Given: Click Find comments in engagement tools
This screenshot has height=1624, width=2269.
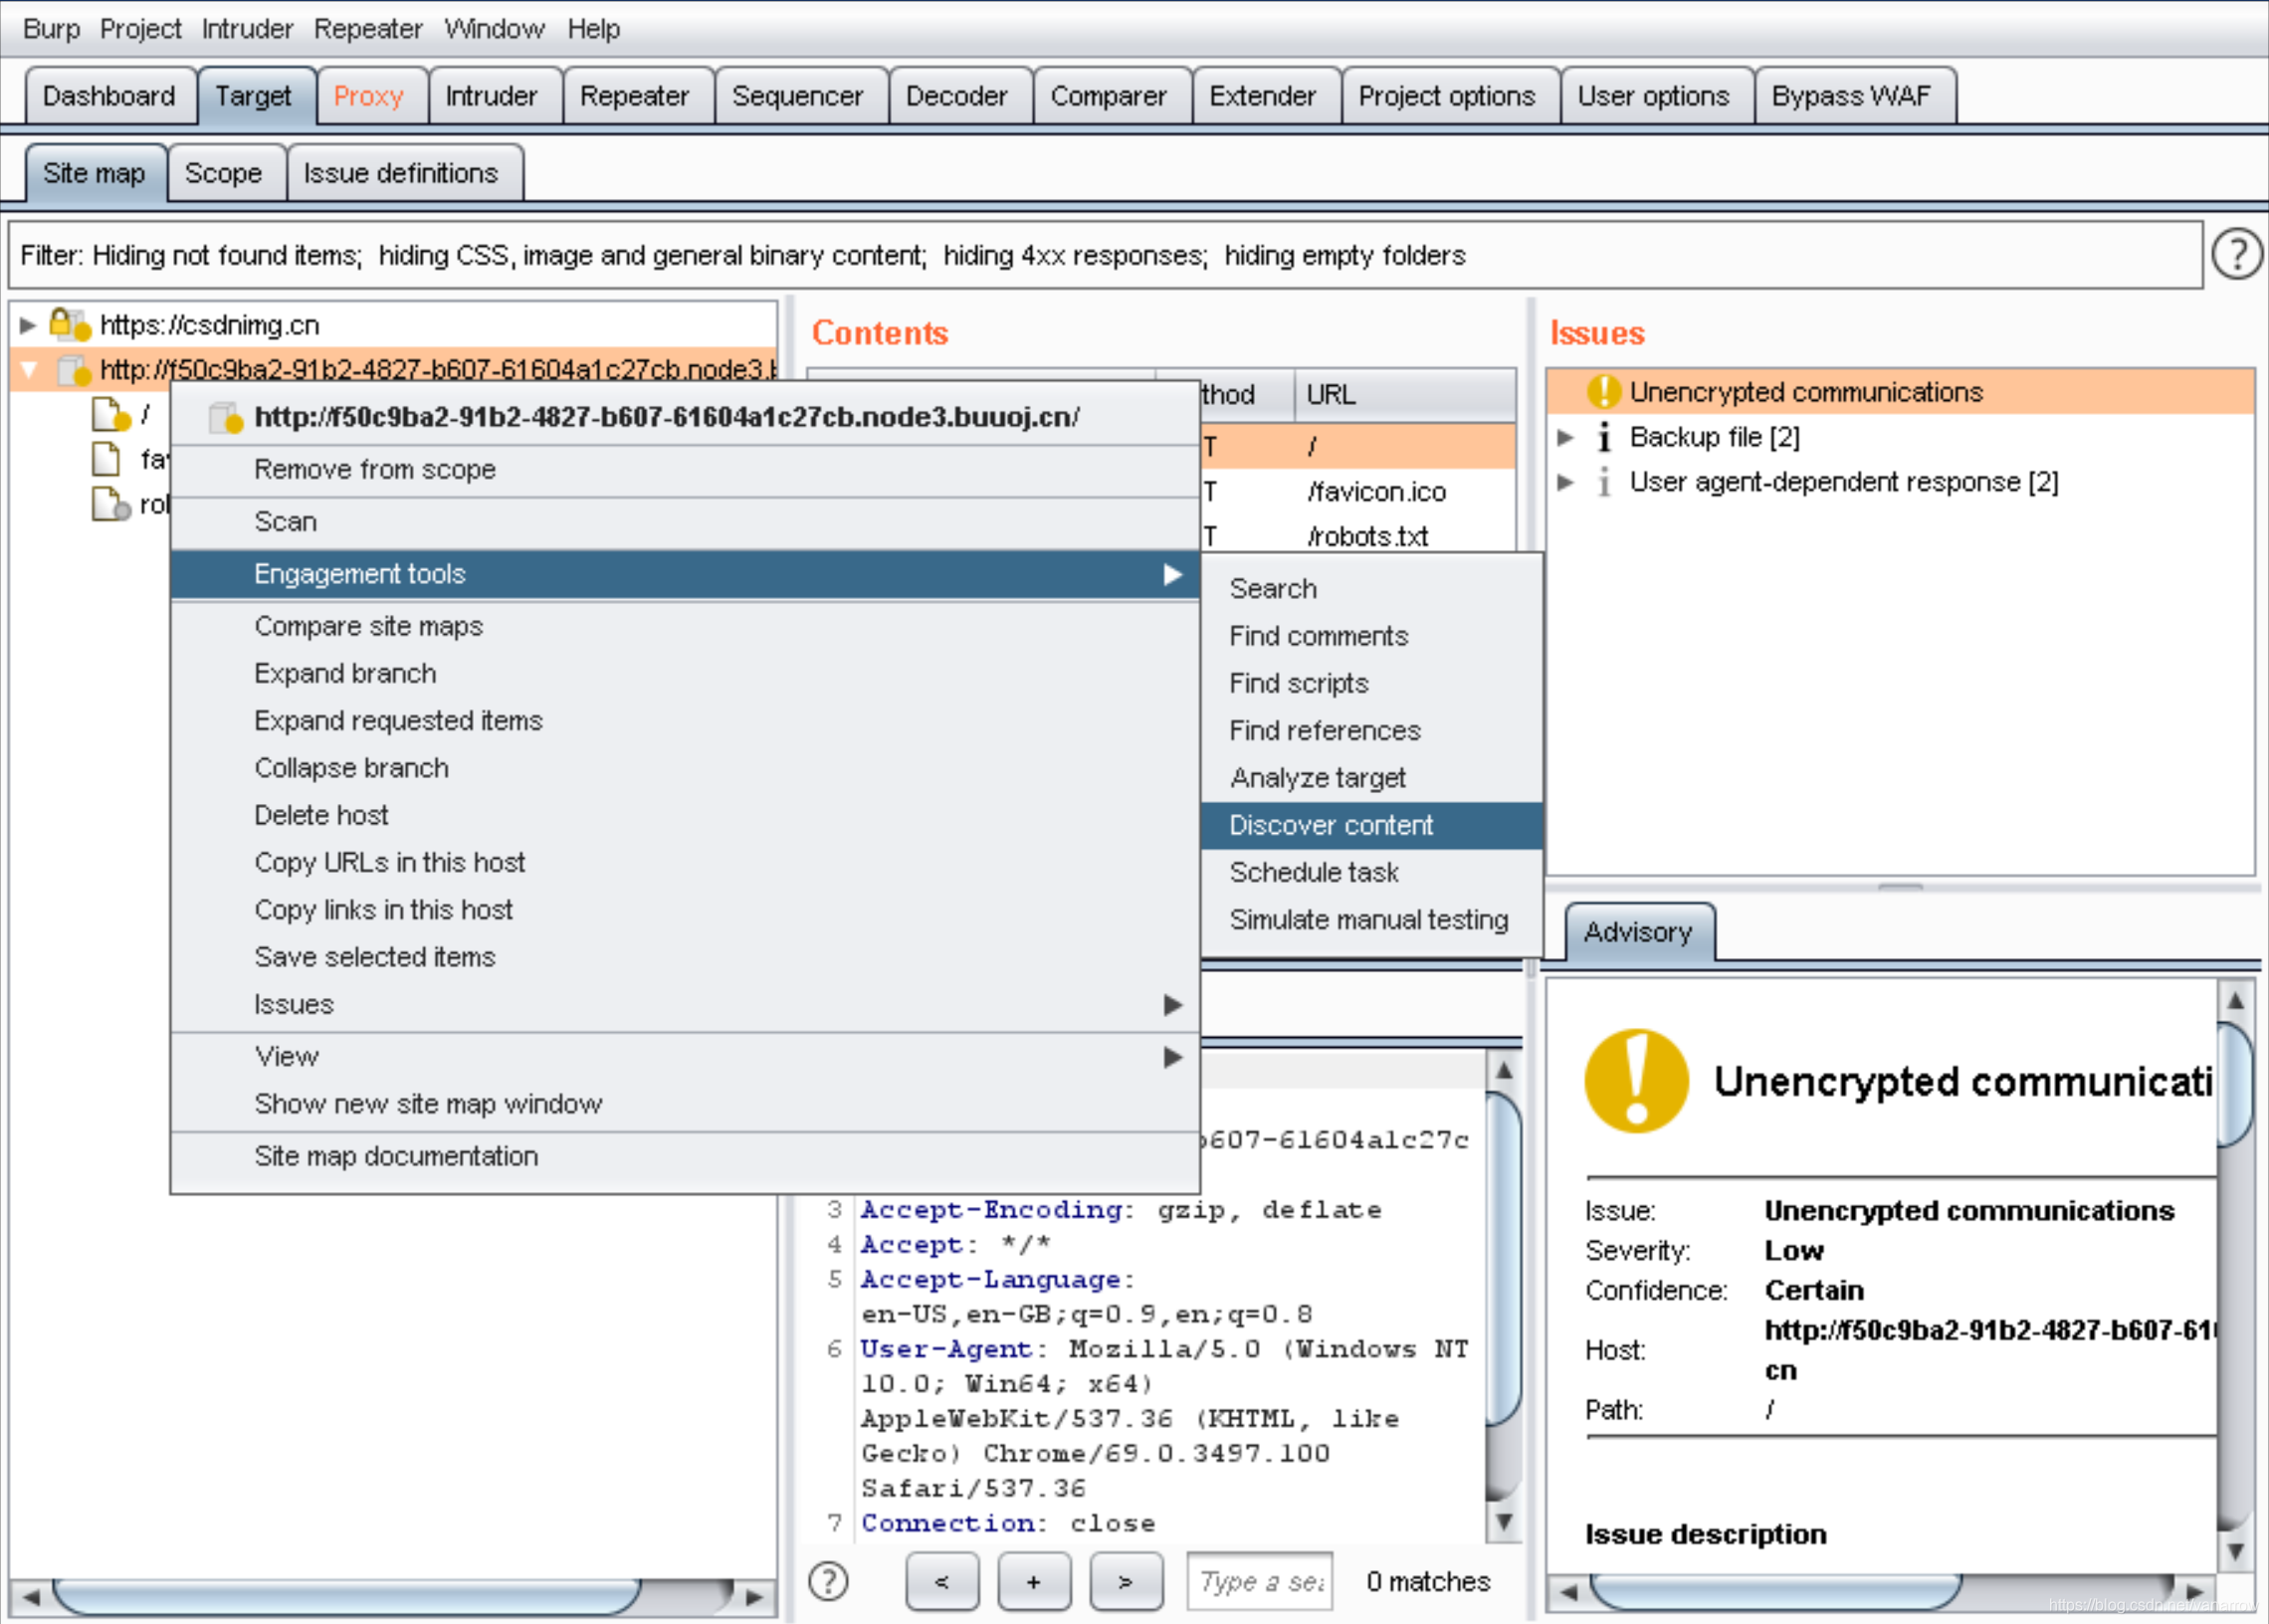Looking at the screenshot, I should 1320,636.
